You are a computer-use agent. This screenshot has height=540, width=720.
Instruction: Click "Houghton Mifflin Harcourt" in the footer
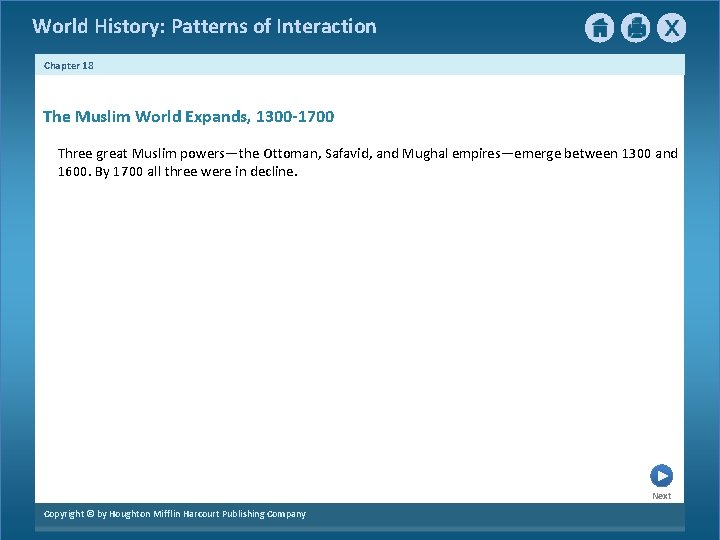click(x=164, y=514)
